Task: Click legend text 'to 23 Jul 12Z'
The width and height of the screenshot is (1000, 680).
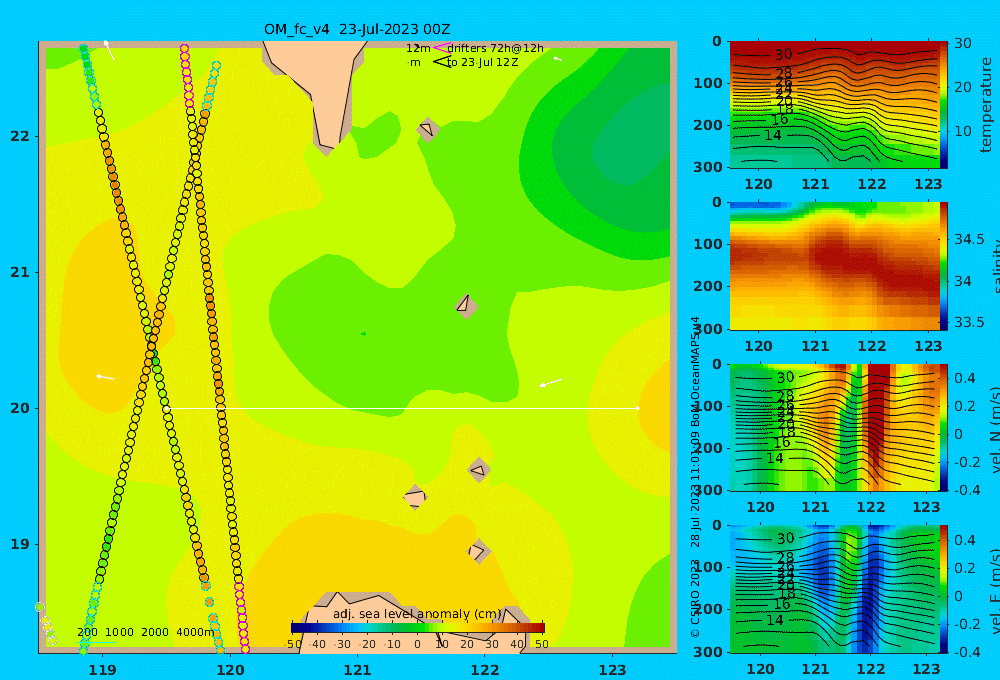Action: coord(483,63)
